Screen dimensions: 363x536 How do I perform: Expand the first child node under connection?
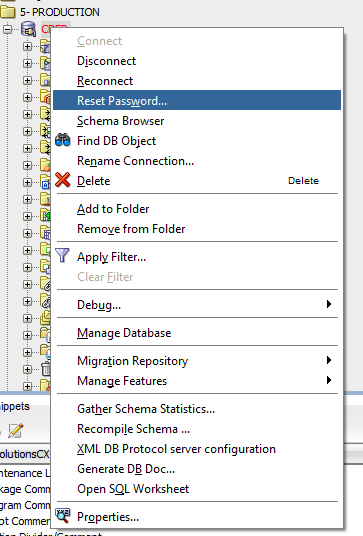[27, 46]
